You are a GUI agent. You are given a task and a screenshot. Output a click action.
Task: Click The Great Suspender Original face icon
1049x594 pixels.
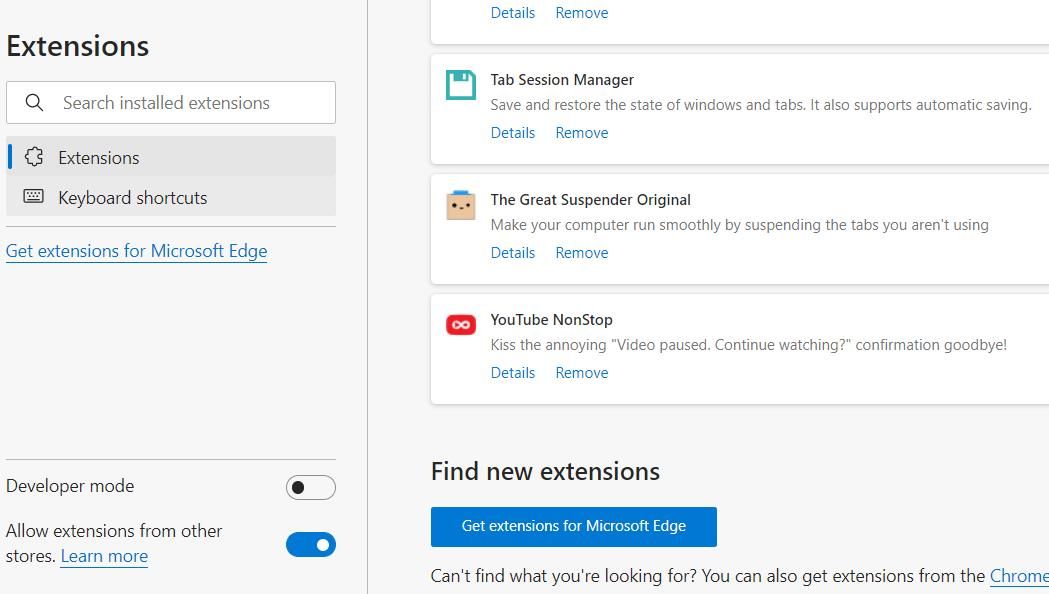(x=461, y=205)
